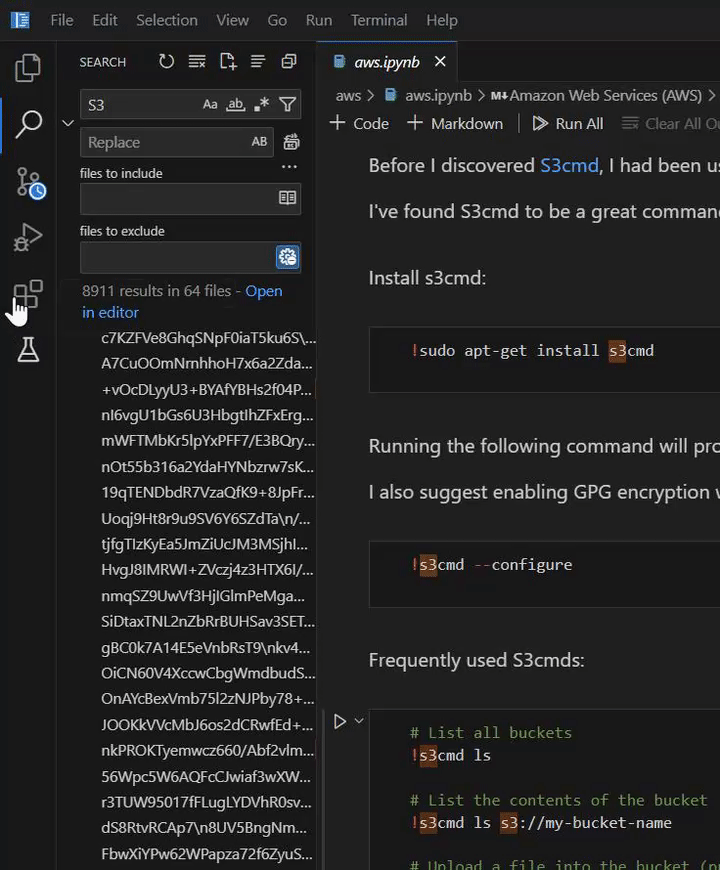Clear all search results
Image resolution: width=720 pixels, height=870 pixels.
pyautogui.click(x=196, y=61)
